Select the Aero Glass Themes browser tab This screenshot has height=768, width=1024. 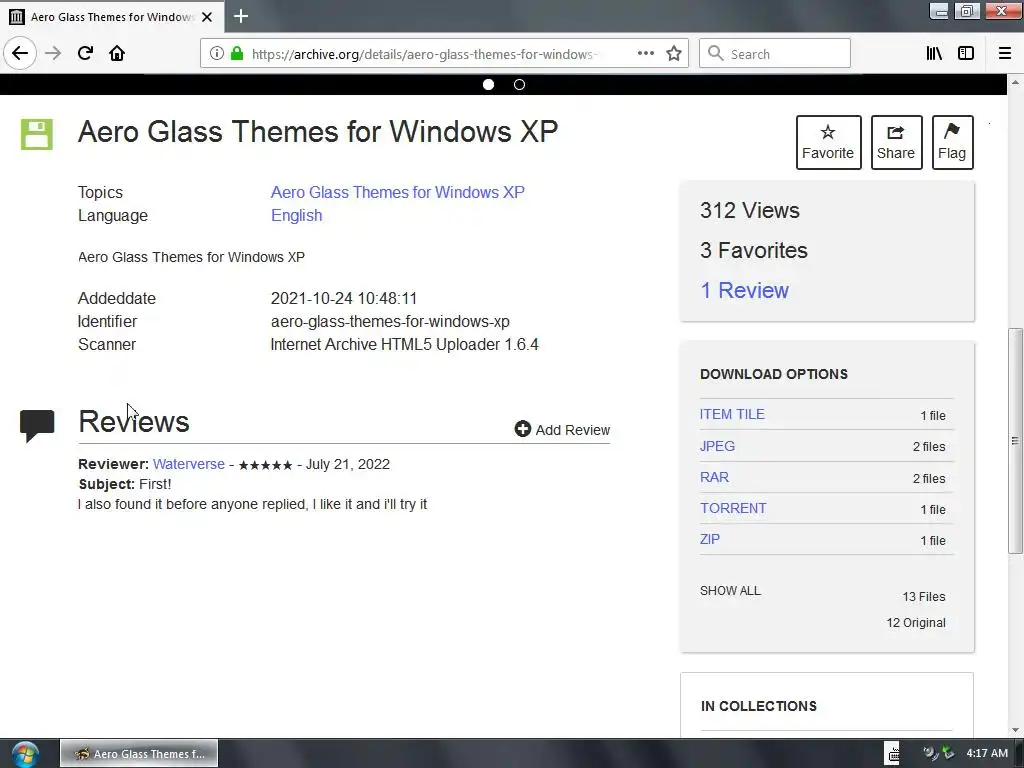(112, 16)
